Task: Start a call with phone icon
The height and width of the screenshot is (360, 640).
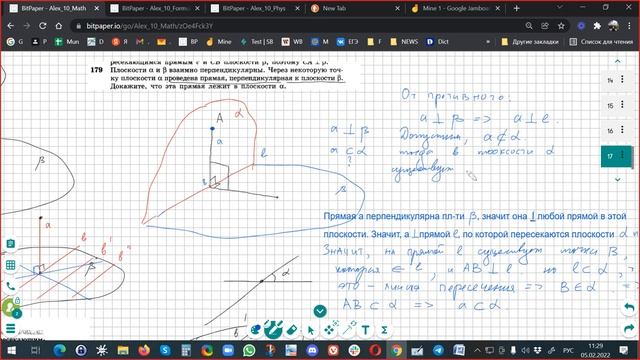Action: [x=11, y=287]
